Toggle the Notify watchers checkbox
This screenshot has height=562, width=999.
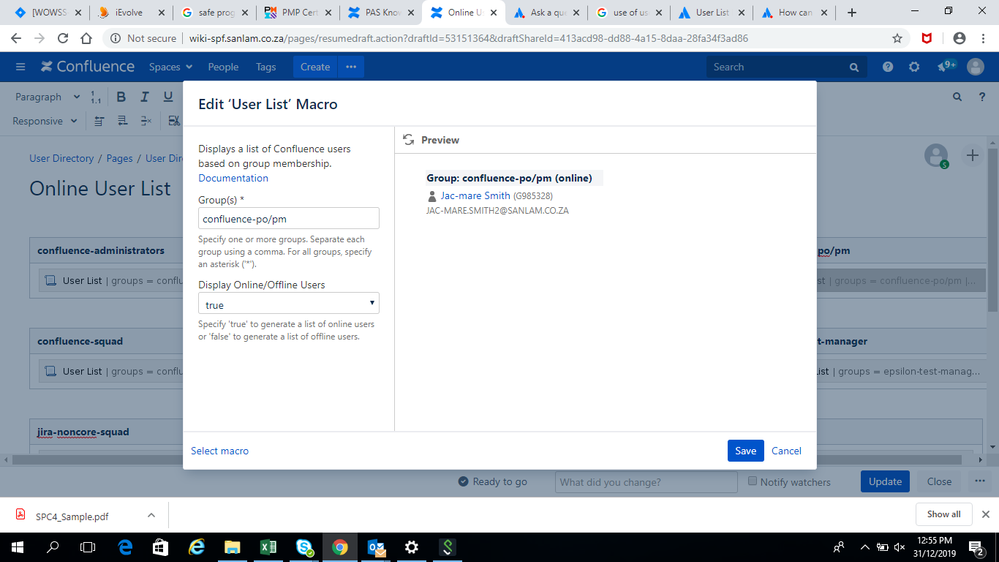(752, 481)
